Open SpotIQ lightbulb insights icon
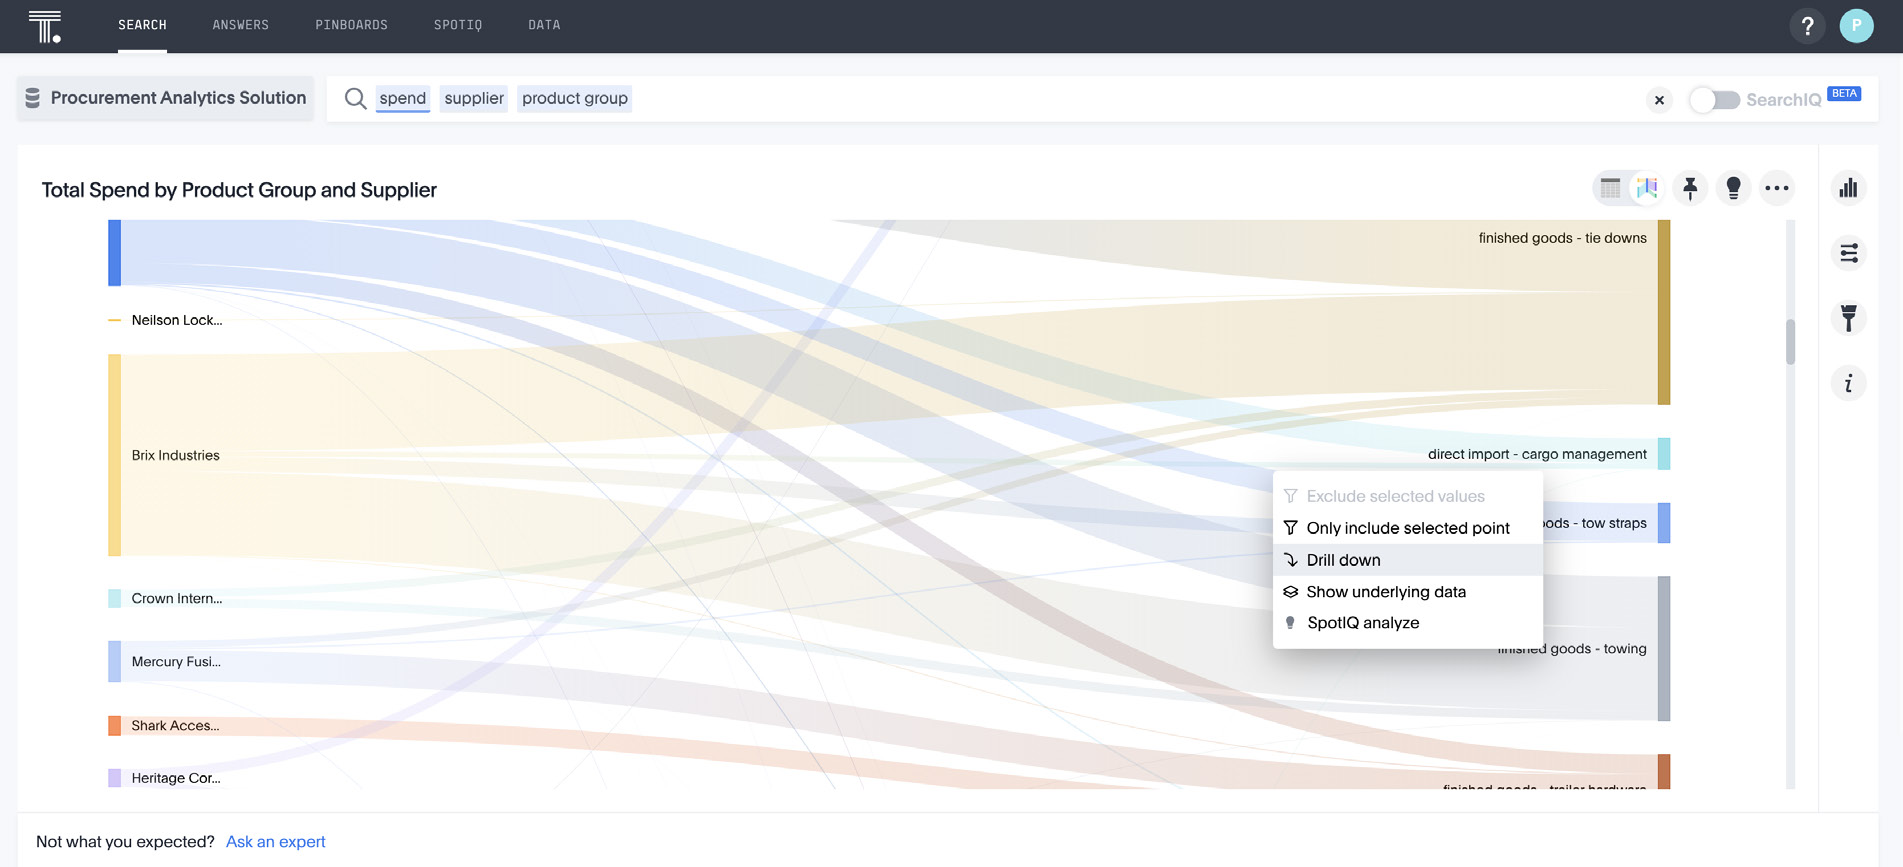1903x867 pixels. click(x=1733, y=188)
